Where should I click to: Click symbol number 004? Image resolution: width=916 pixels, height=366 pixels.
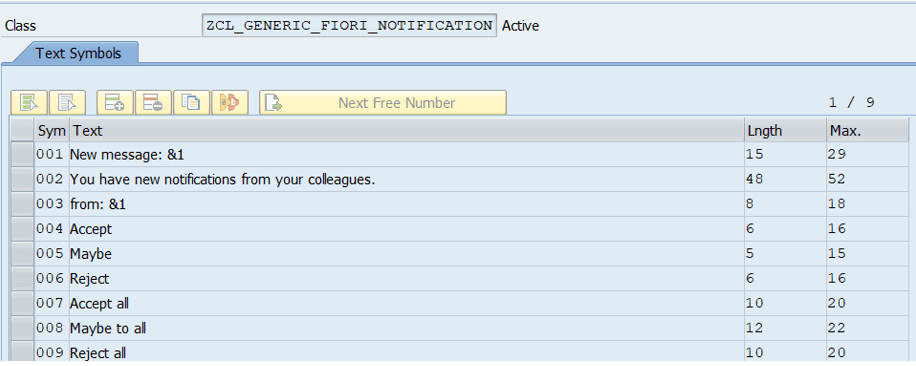click(x=50, y=229)
